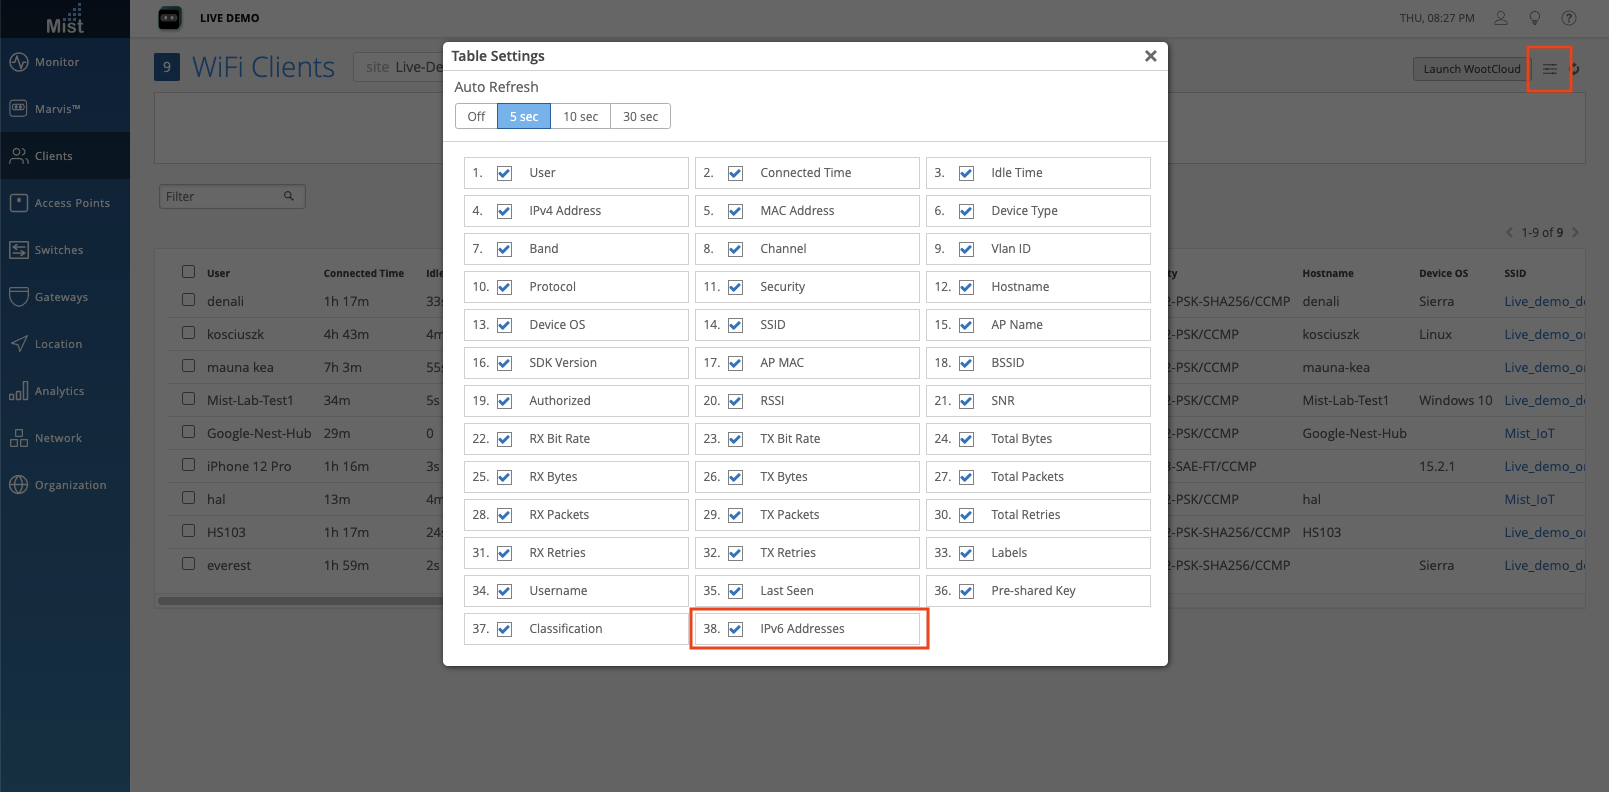Click the Launch WootCloud button
This screenshot has height=792, width=1609.
[1471, 69]
